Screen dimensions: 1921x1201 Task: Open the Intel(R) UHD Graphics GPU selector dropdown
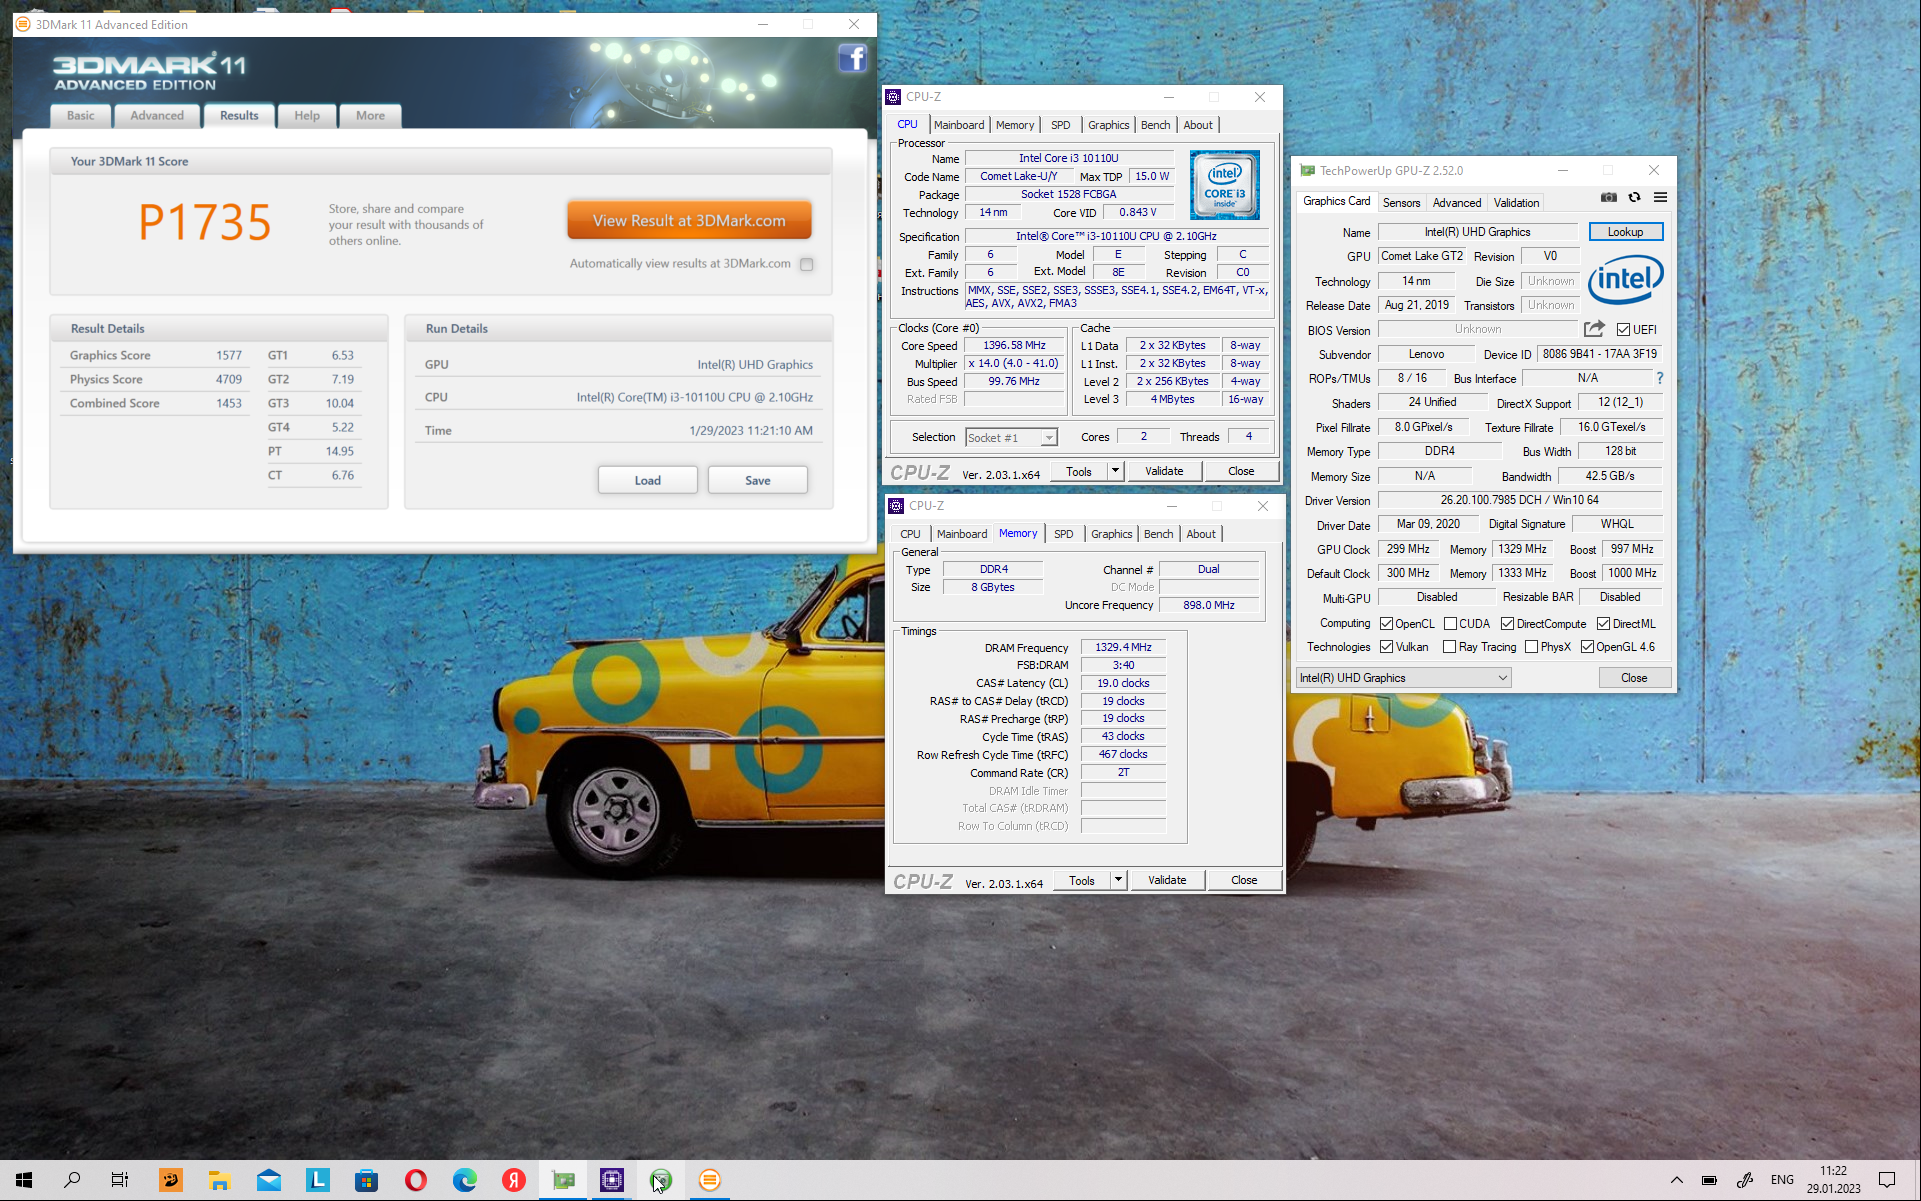pyautogui.click(x=1403, y=678)
